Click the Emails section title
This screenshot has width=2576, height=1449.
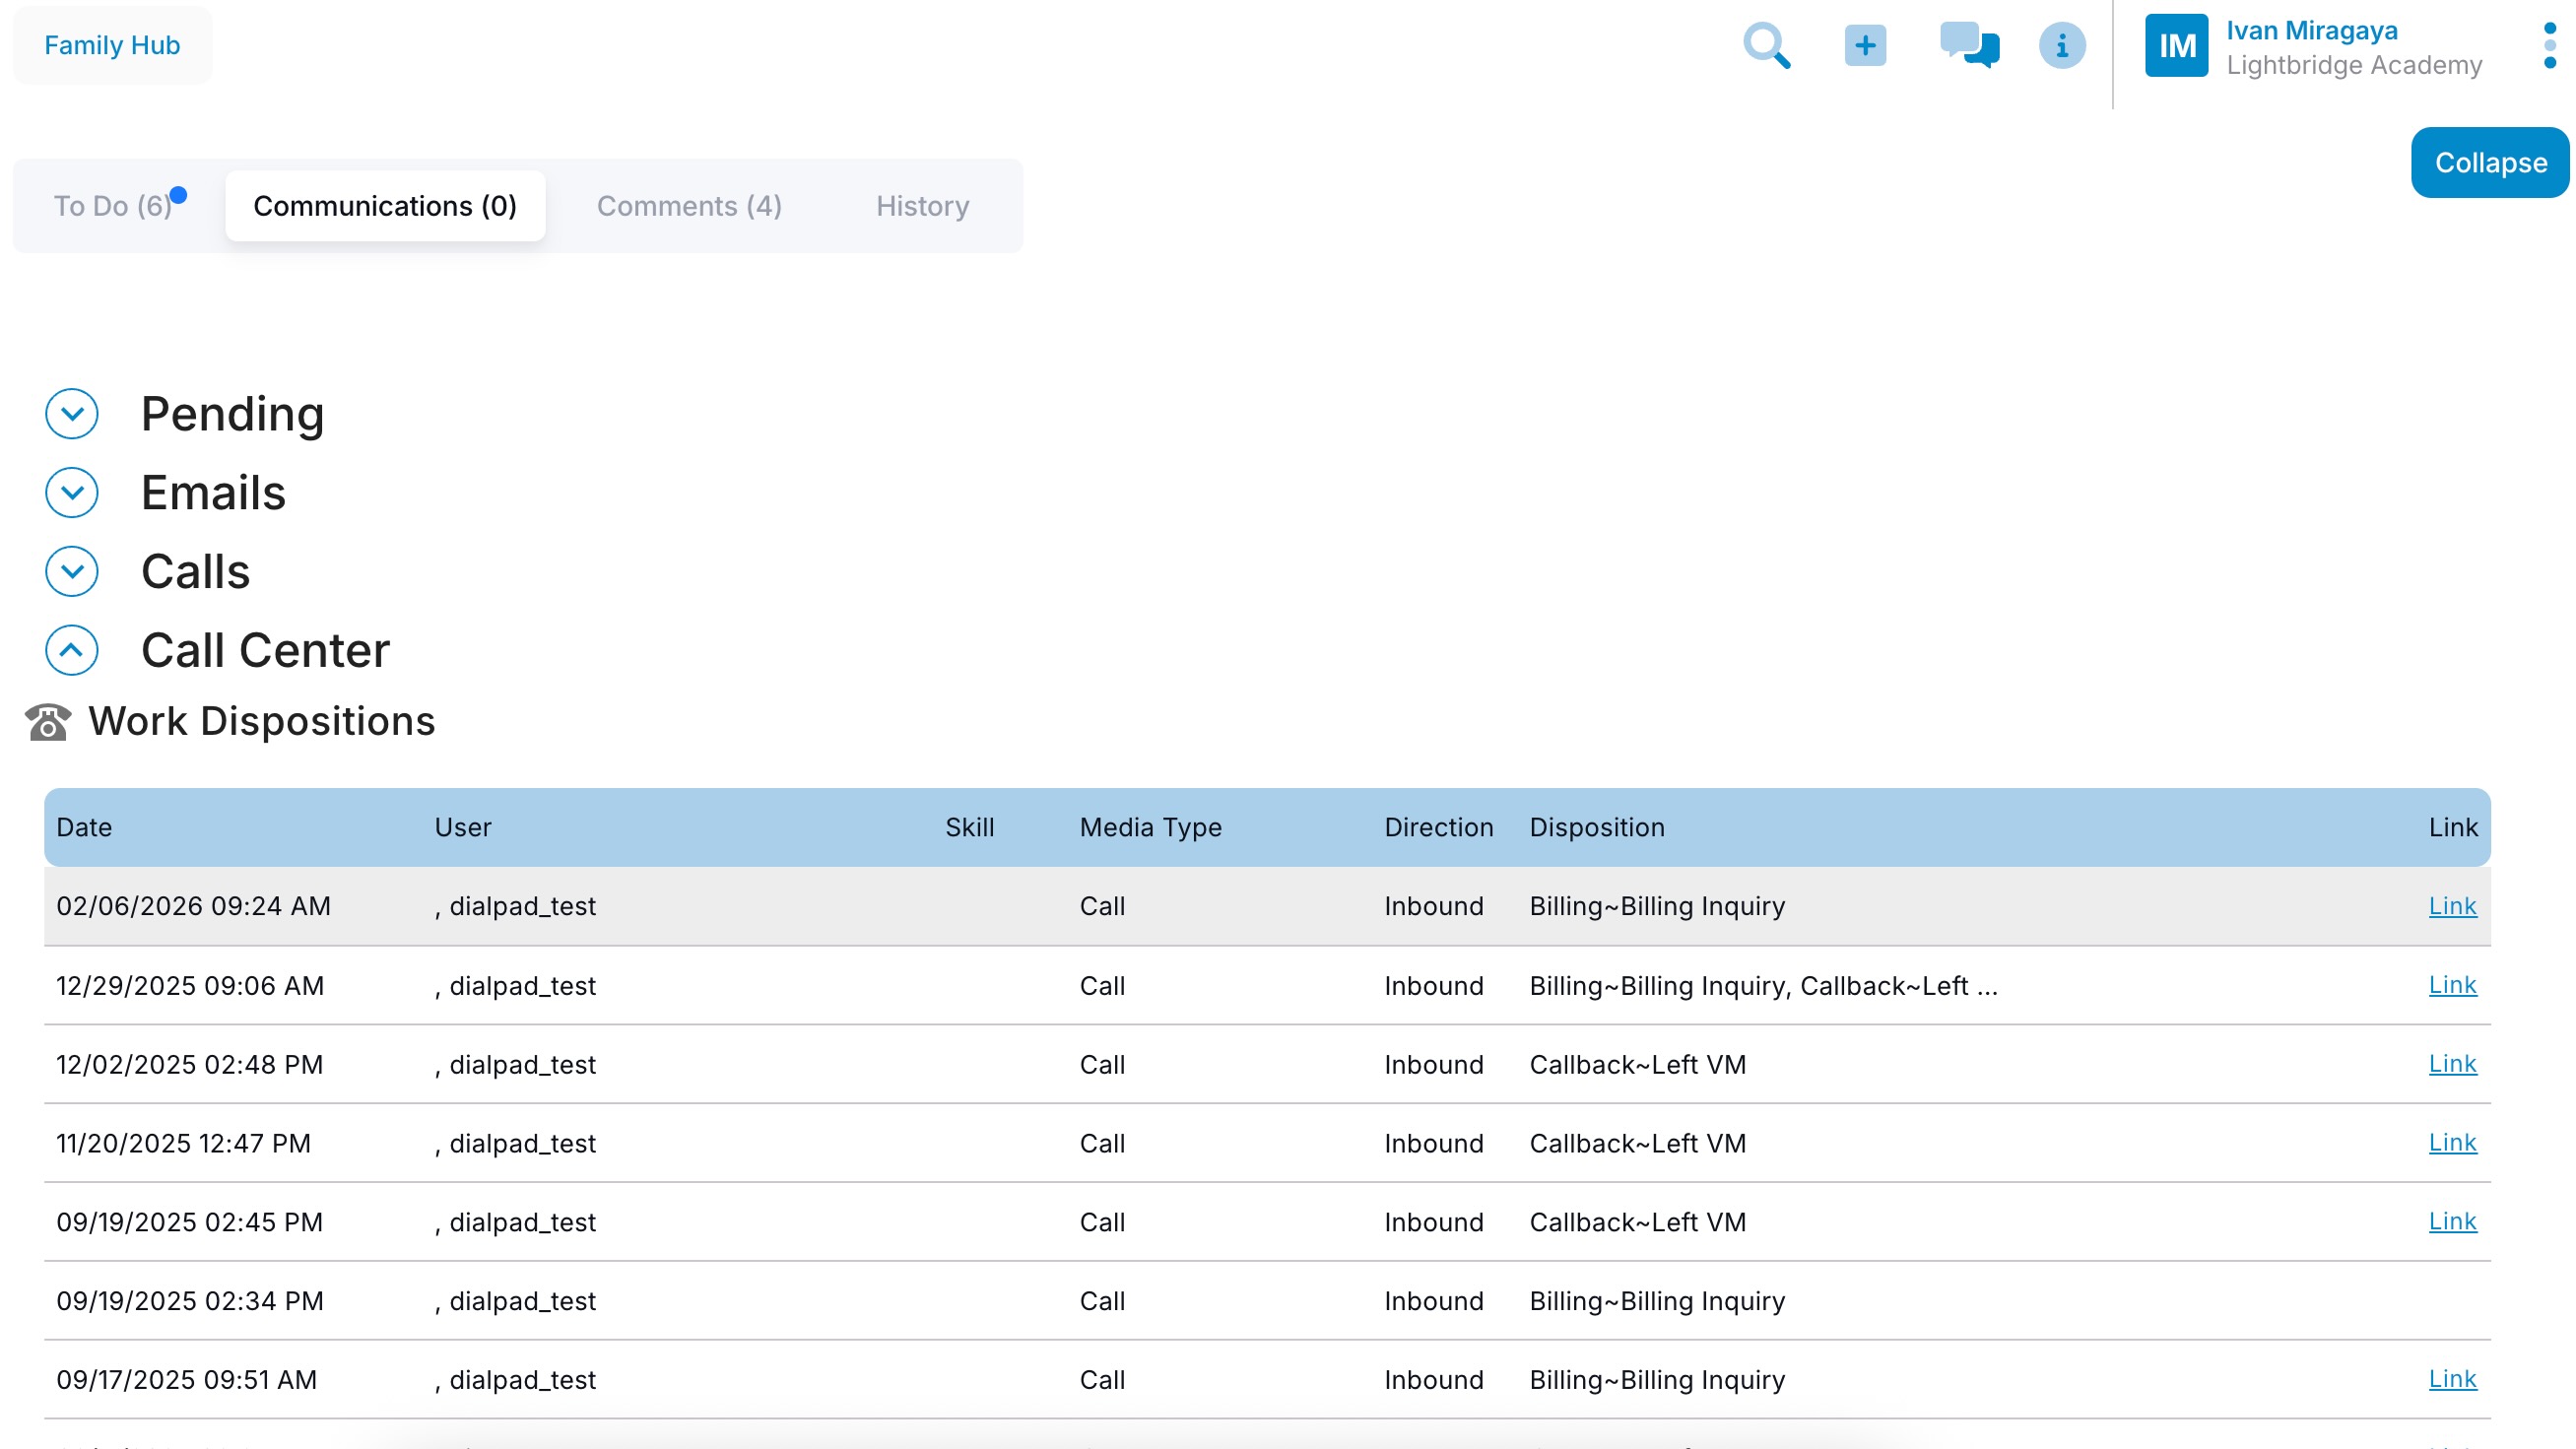(x=213, y=493)
